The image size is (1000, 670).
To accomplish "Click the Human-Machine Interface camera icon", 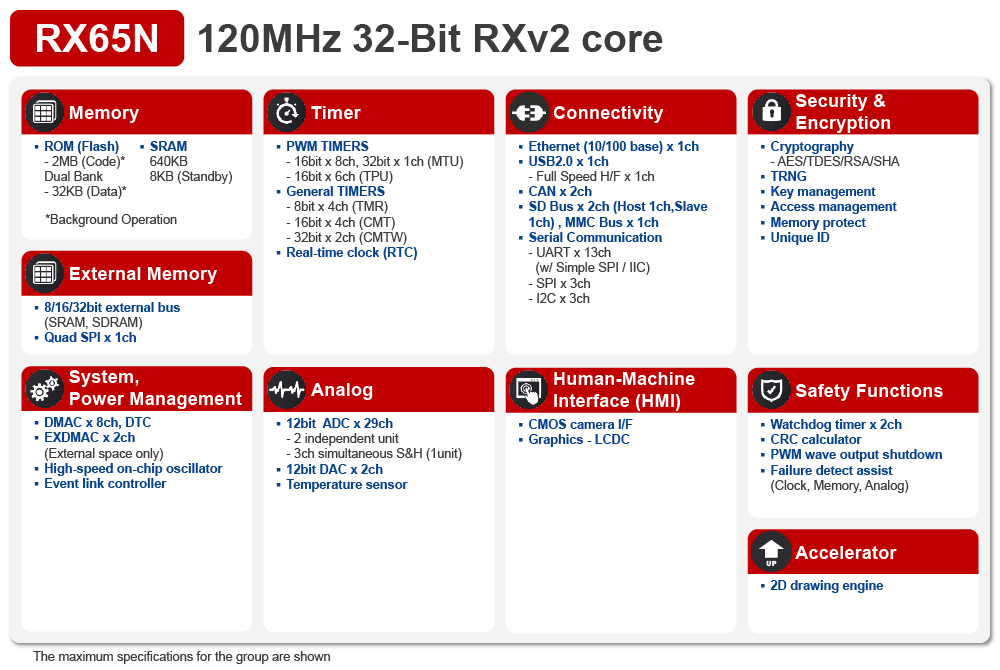I will pyautogui.click(x=529, y=389).
